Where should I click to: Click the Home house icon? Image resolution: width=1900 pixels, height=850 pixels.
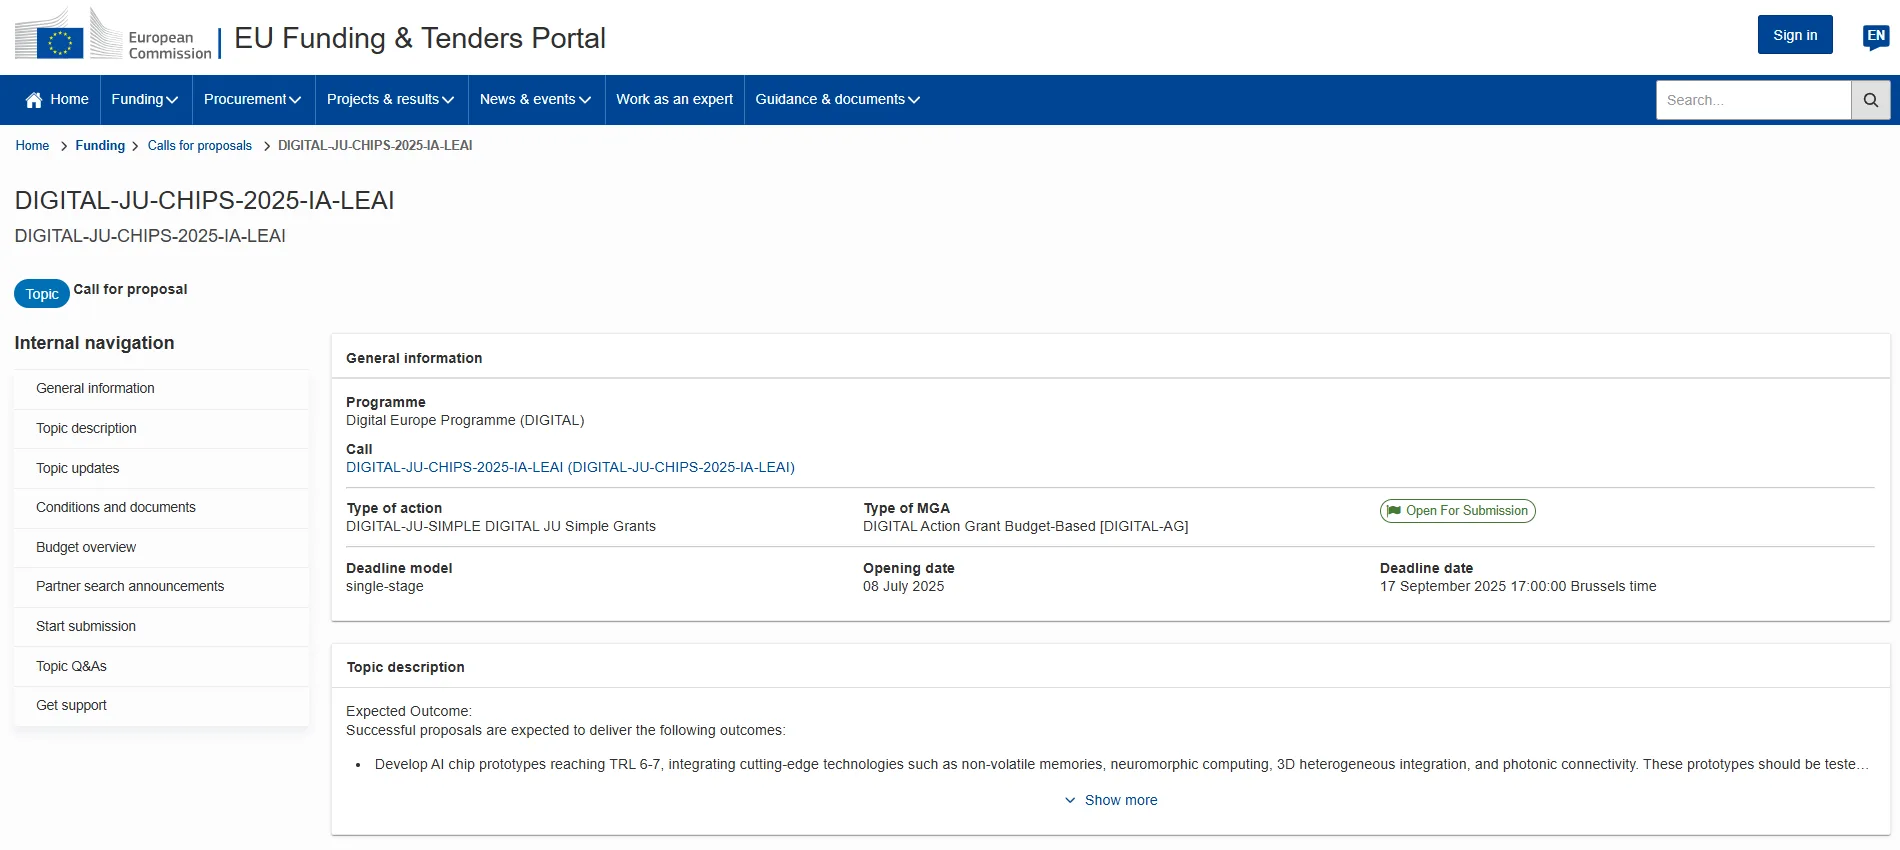[x=34, y=100]
